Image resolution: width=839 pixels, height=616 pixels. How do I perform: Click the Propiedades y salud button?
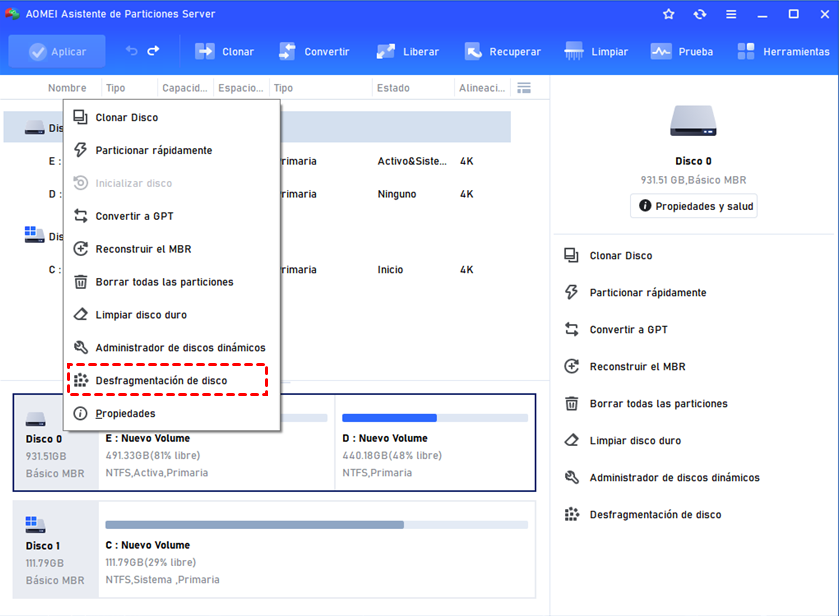pyautogui.click(x=694, y=206)
